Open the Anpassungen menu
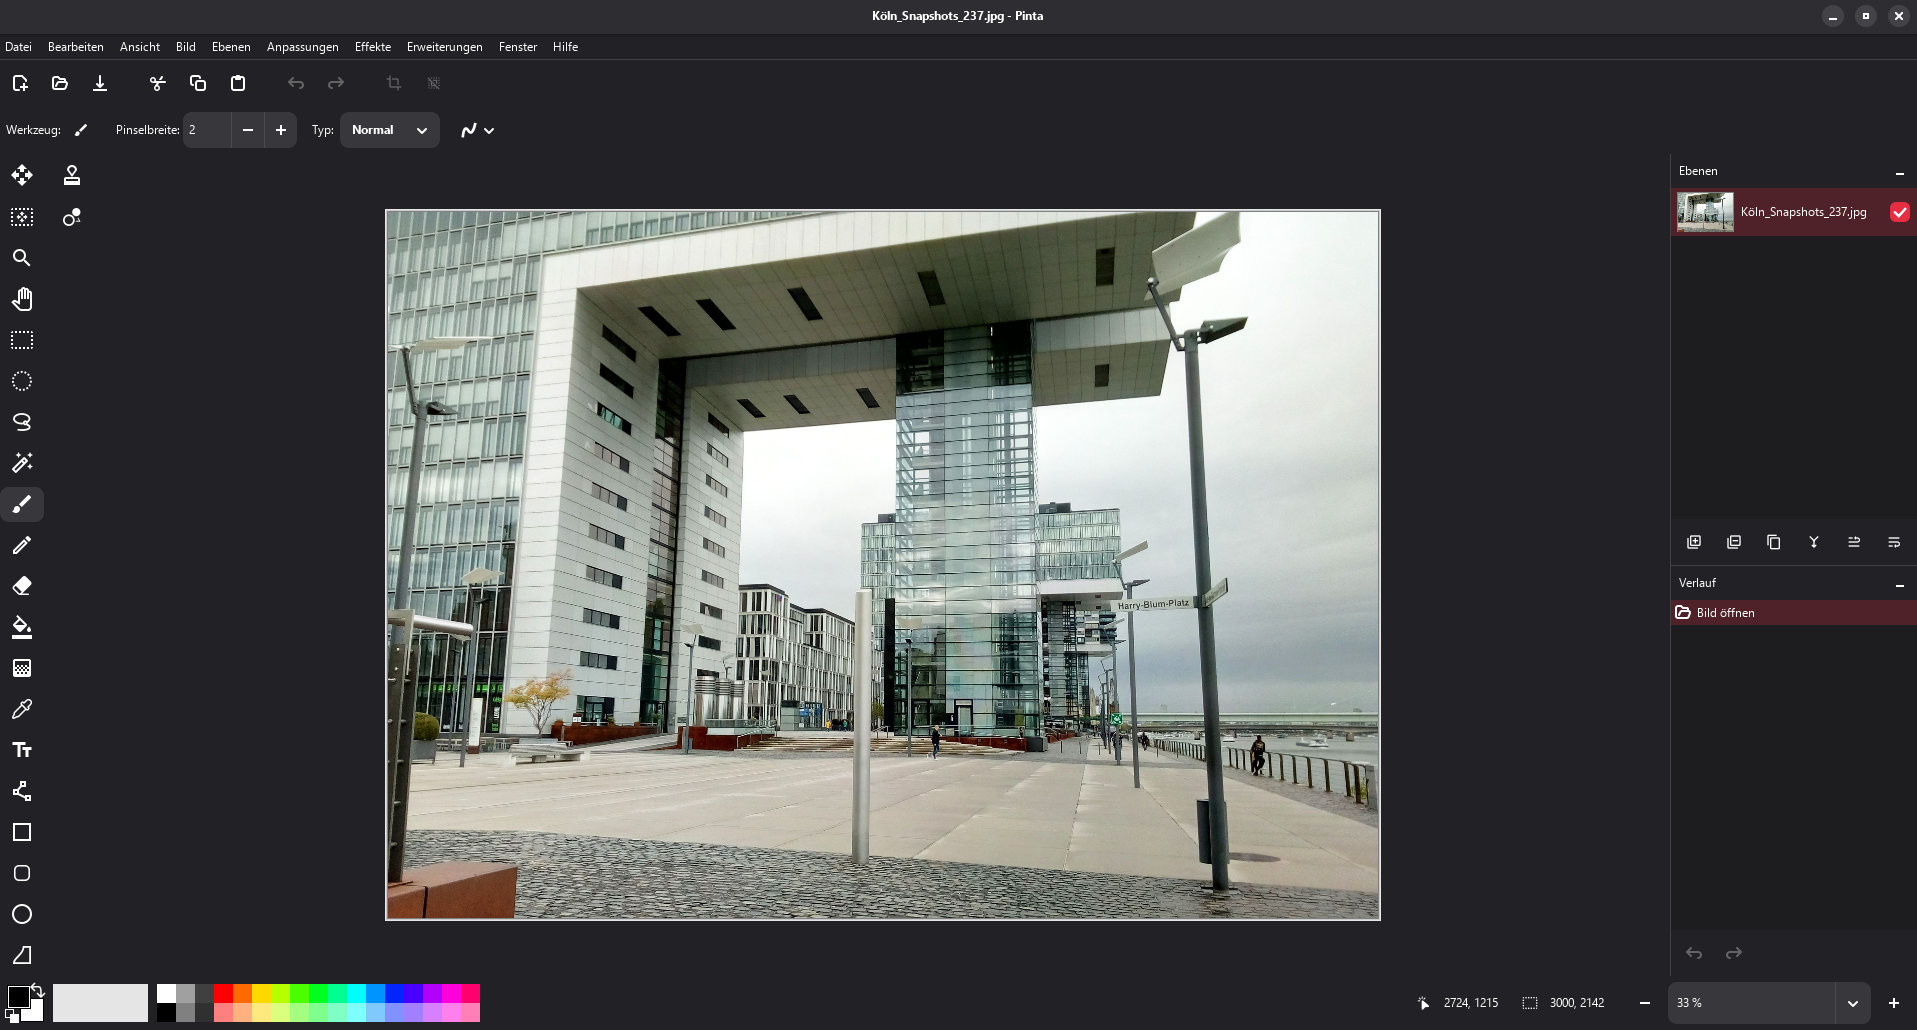The height and width of the screenshot is (1030, 1917). (x=302, y=47)
